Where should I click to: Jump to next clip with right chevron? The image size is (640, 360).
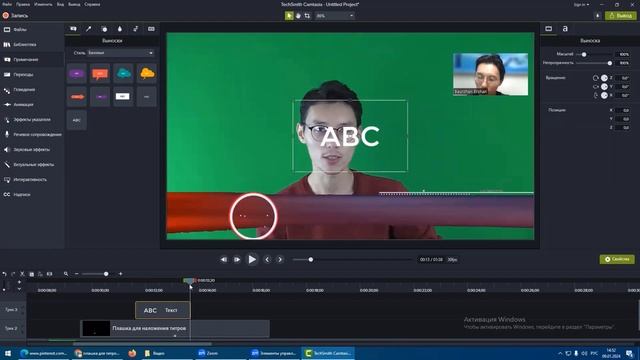click(x=280, y=260)
